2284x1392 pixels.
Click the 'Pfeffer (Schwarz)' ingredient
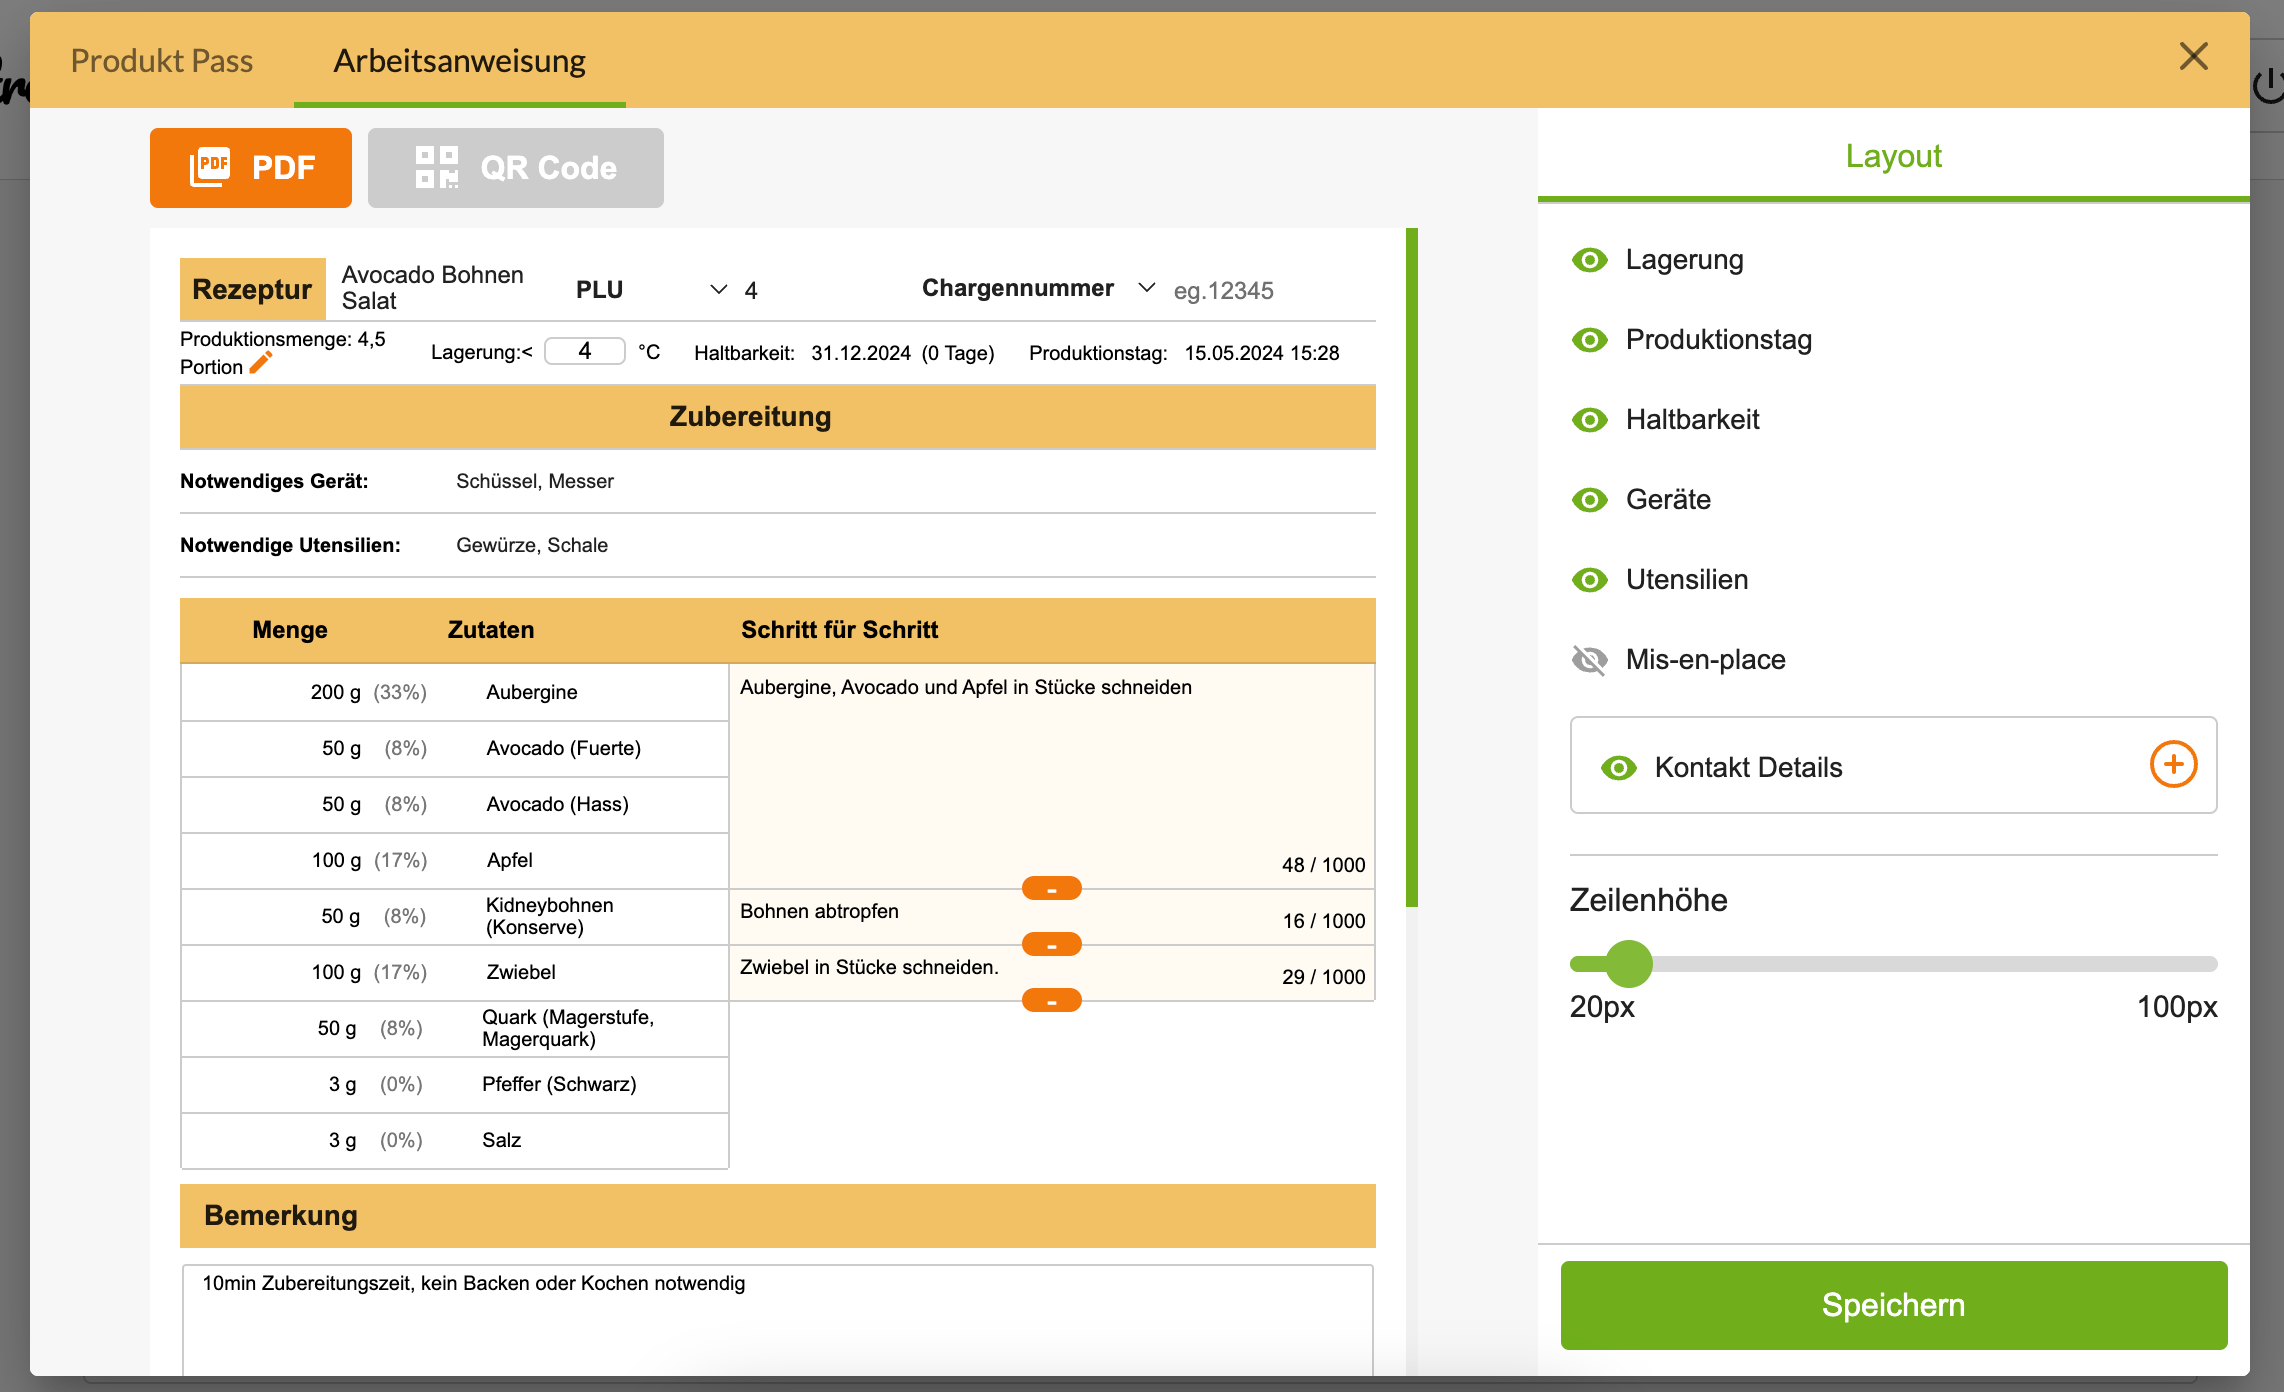pos(559,1084)
